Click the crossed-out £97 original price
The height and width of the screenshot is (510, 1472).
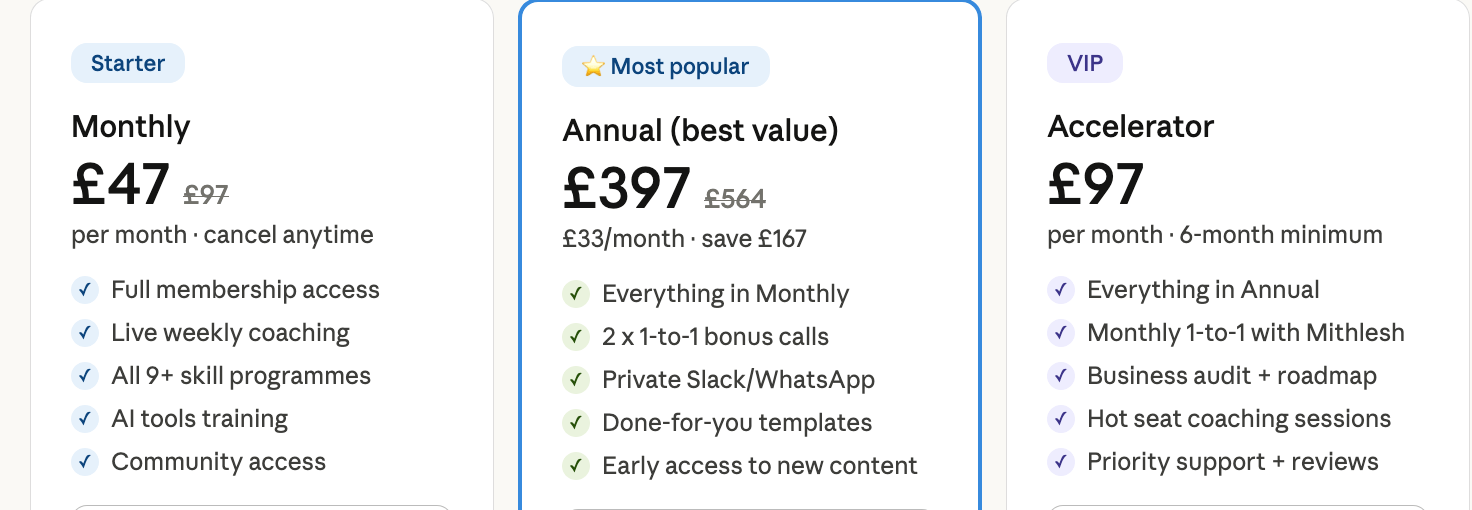tap(207, 194)
